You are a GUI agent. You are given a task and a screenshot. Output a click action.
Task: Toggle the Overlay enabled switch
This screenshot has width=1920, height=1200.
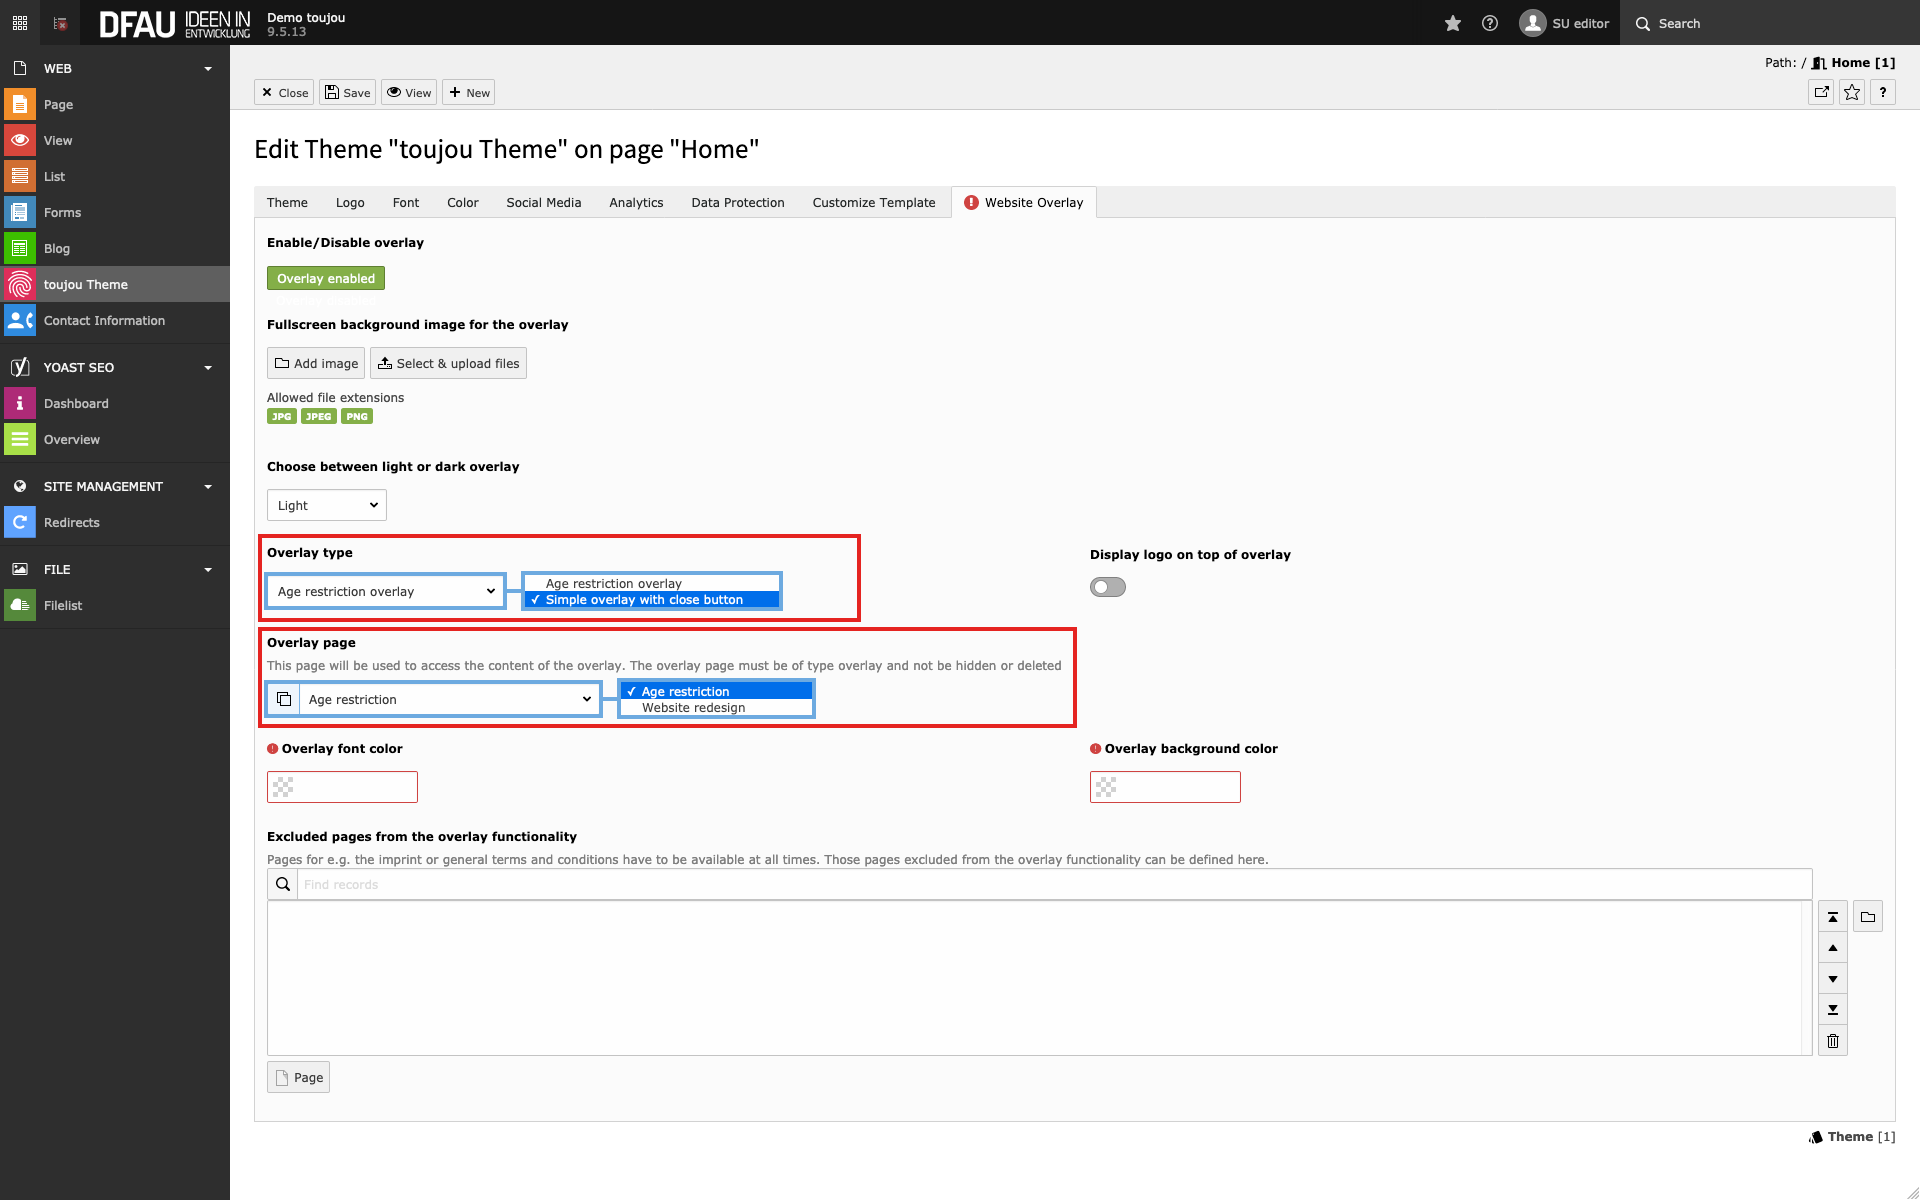(325, 278)
